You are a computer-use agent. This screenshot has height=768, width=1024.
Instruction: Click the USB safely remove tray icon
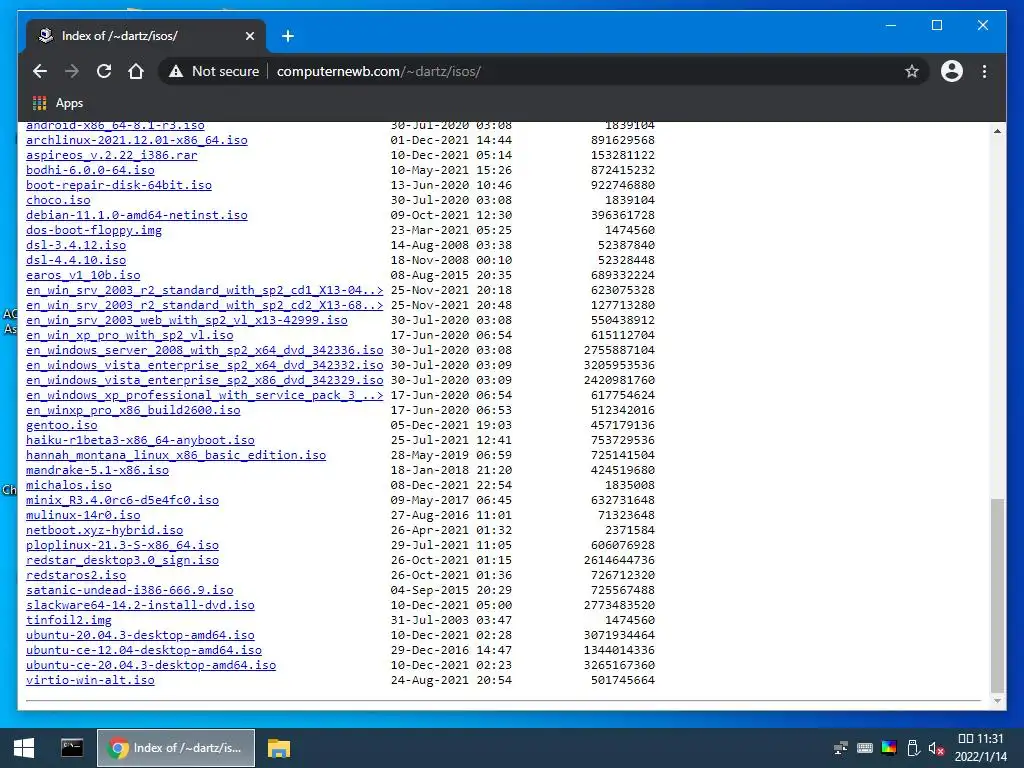pos(913,748)
